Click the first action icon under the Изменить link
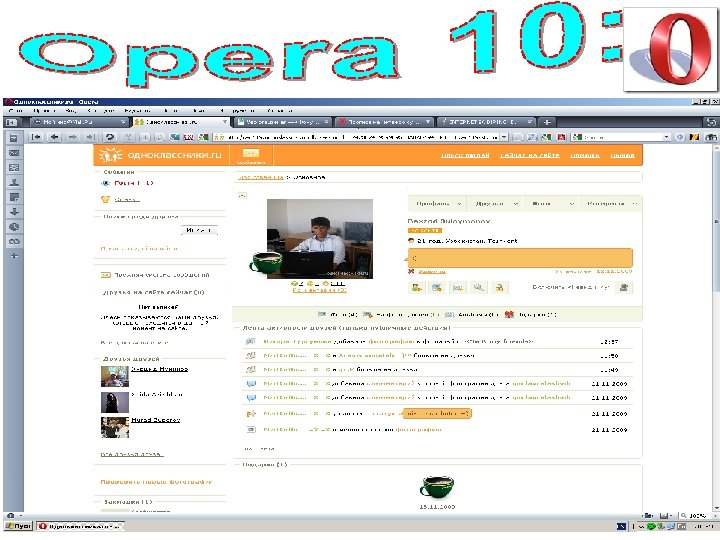720x540 pixels. tap(416, 287)
